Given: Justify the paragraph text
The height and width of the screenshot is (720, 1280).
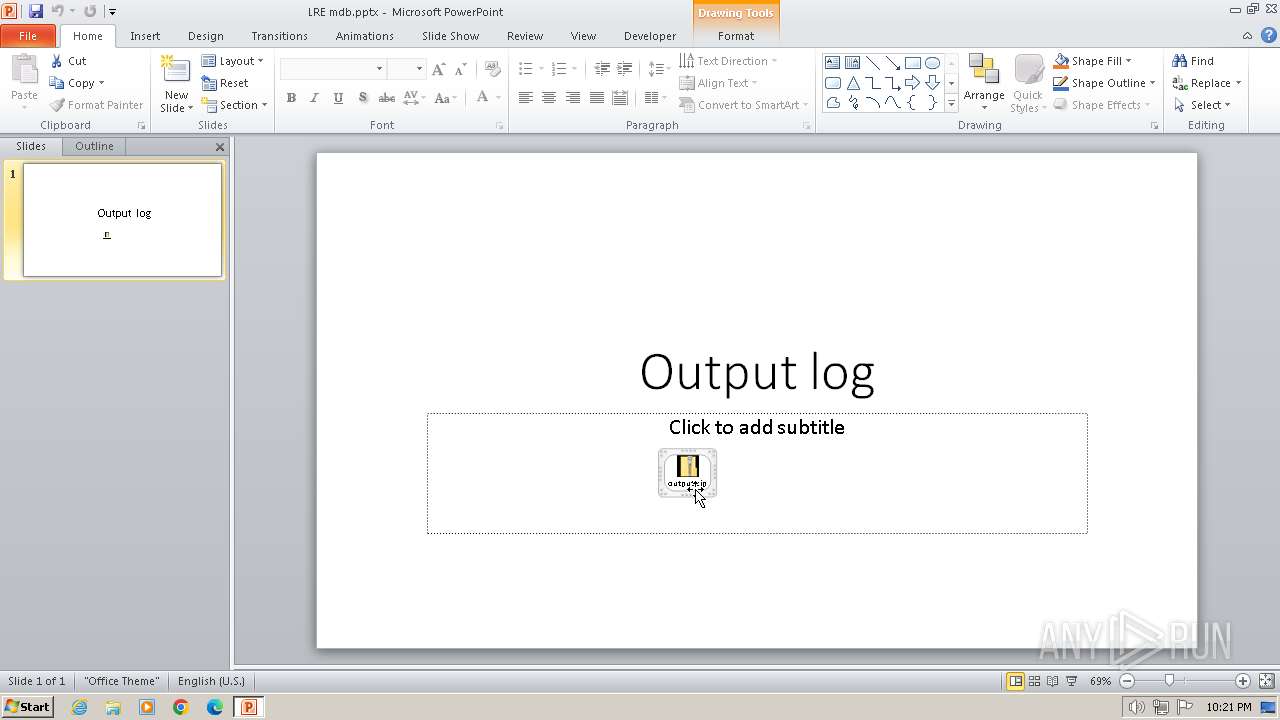Looking at the screenshot, I should coord(597,98).
